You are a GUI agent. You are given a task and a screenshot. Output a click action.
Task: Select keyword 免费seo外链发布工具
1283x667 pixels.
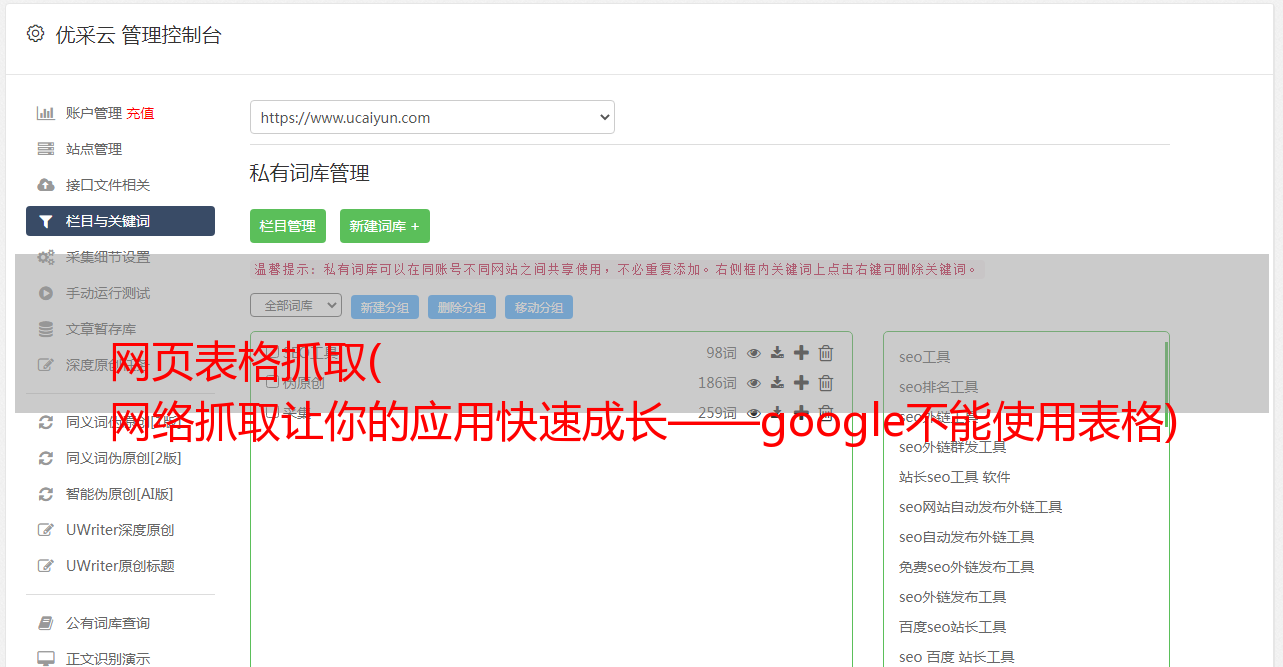pyautogui.click(x=966, y=567)
